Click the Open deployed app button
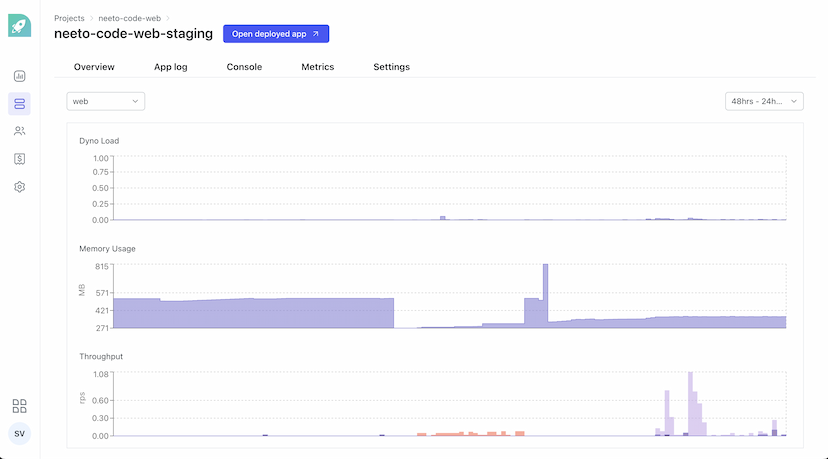828x459 pixels. [276, 34]
